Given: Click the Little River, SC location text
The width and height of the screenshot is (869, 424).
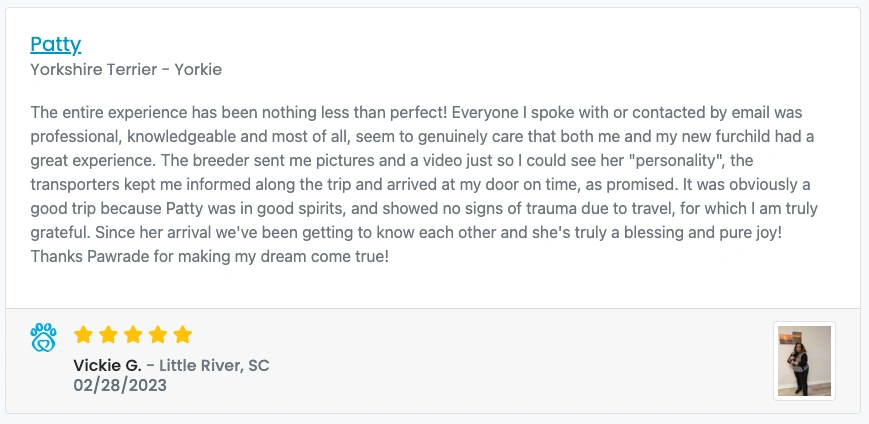Looking at the screenshot, I should pos(215,366).
